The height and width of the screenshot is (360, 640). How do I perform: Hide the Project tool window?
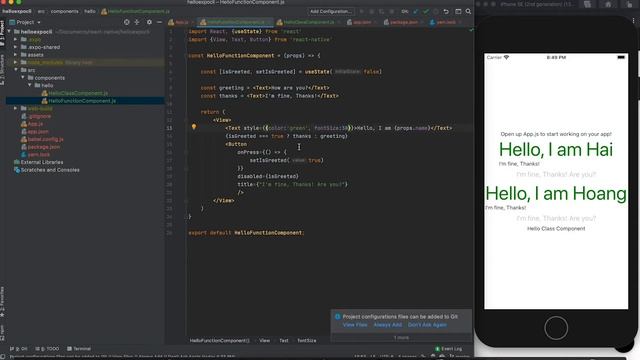point(159,22)
